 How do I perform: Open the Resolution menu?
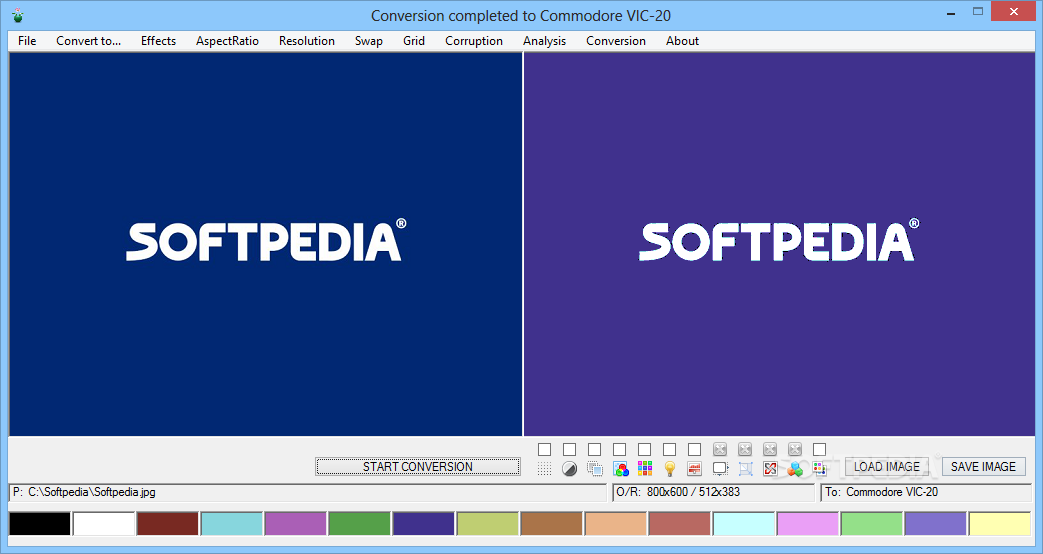(307, 41)
